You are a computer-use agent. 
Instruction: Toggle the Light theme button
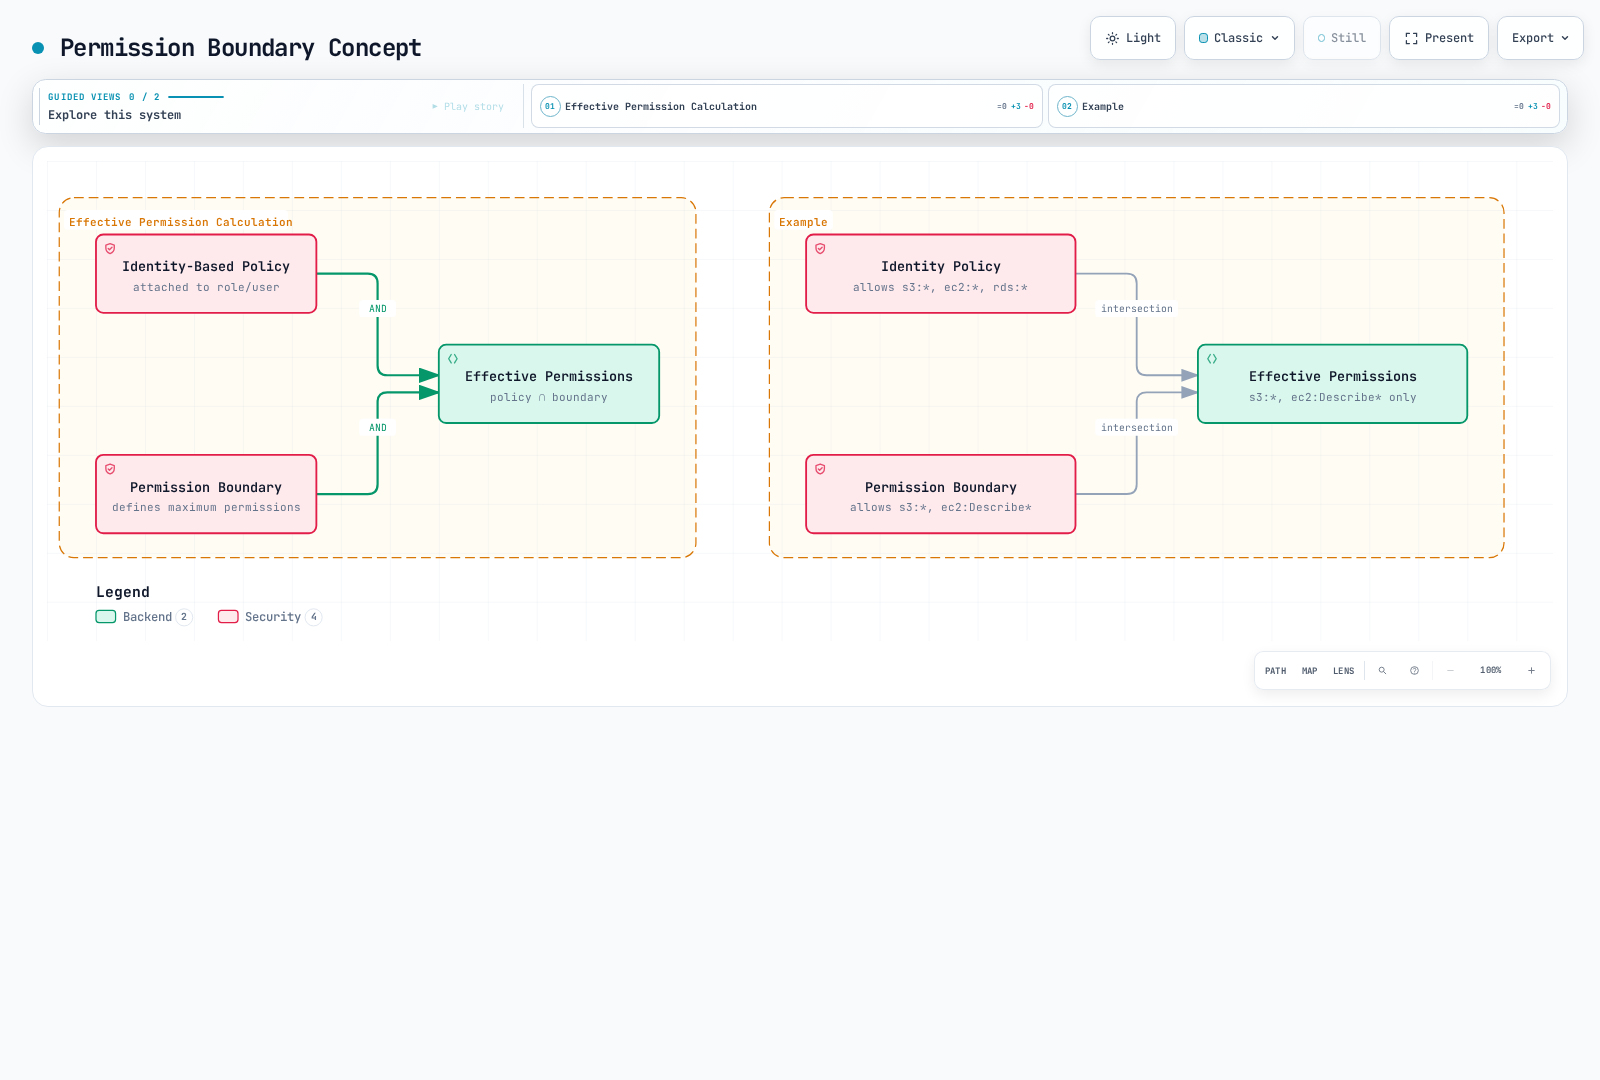pyautogui.click(x=1132, y=38)
